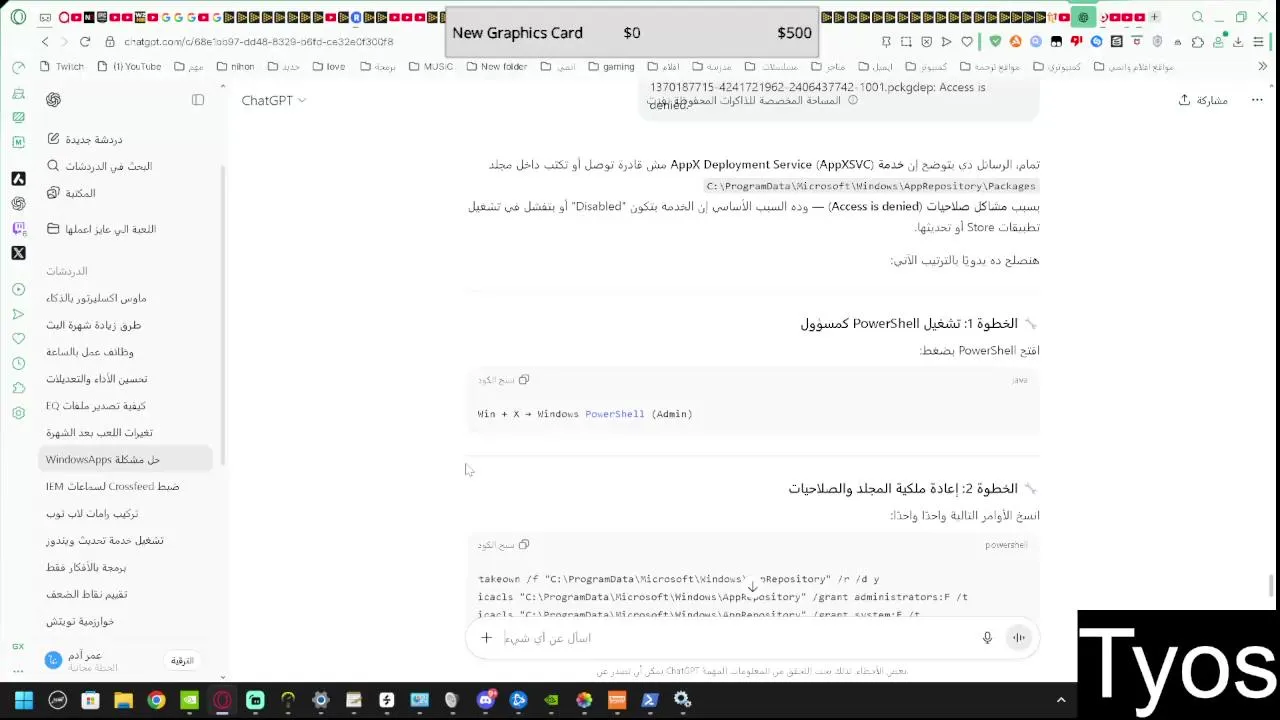Screen dimensions: 1280x720
Task: Click the info icon beside saved memories notice
Action: (x=853, y=100)
